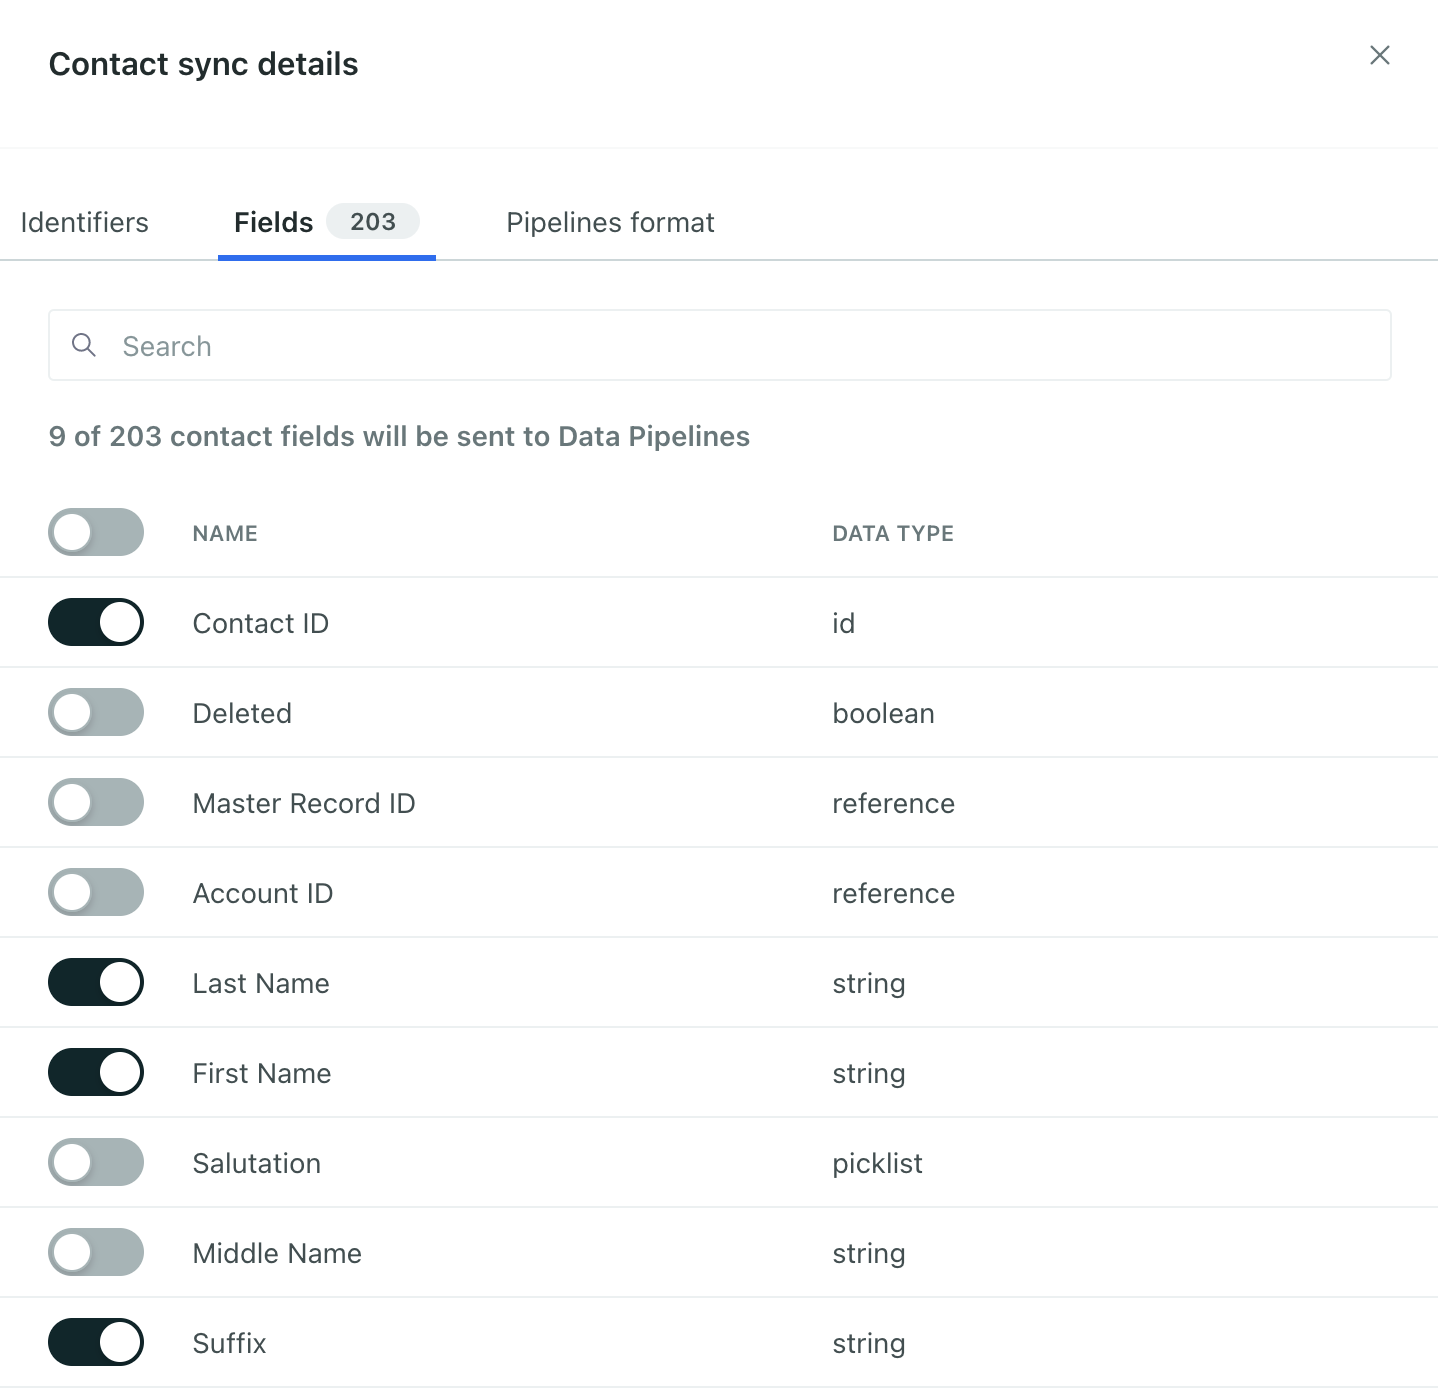1438x1388 pixels.
Task: Turn off the Last Name toggle
Action: tap(96, 982)
